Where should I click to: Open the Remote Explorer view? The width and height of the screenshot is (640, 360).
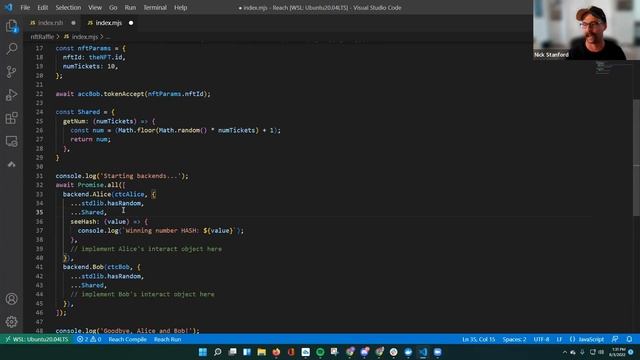tap(11, 141)
